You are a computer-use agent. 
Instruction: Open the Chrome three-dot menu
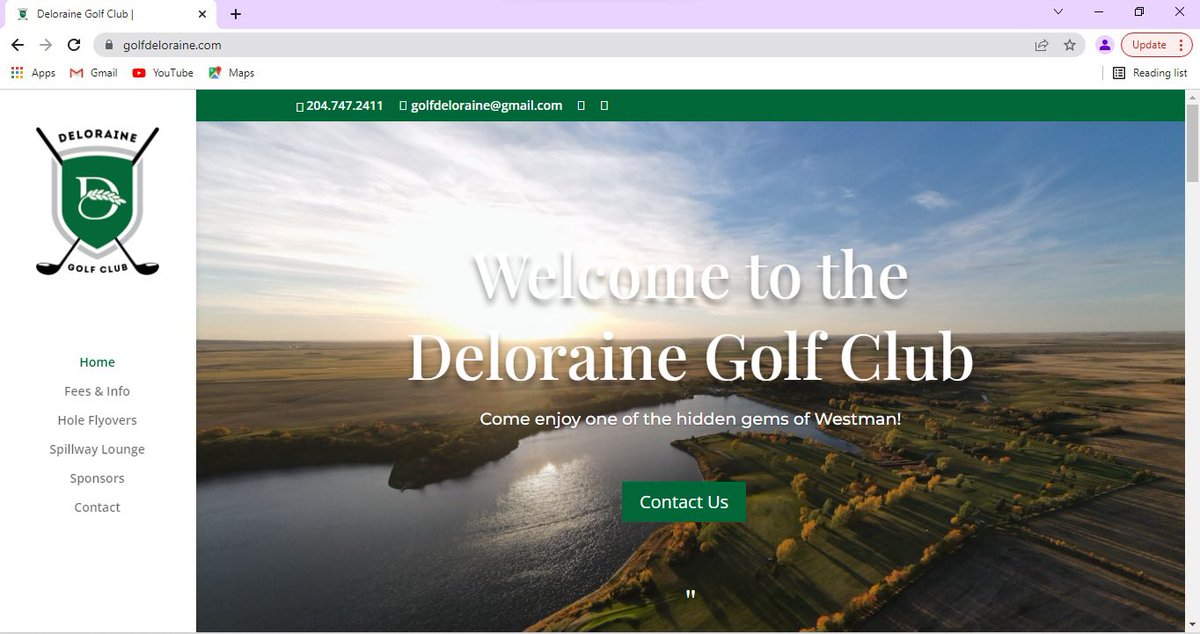pyautogui.click(x=1182, y=44)
